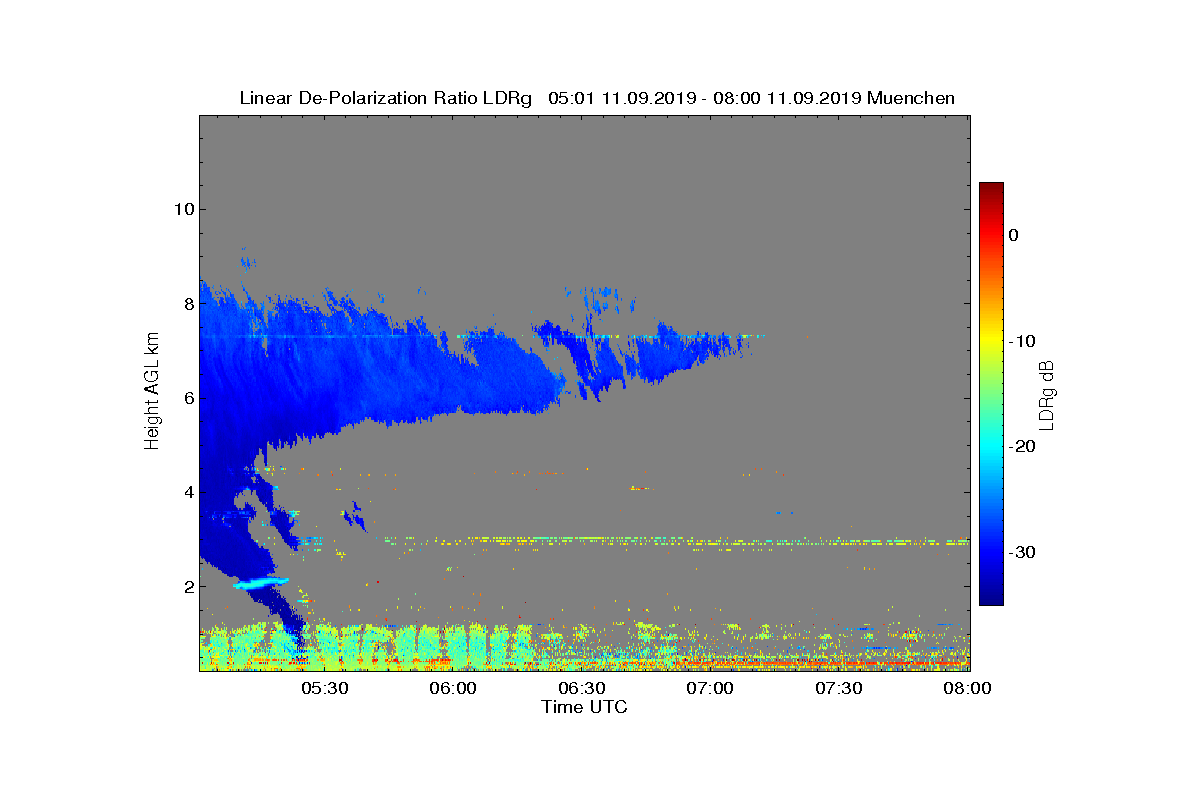
Task: Click the dark blue bottom of the colorbar
Action: (991, 596)
